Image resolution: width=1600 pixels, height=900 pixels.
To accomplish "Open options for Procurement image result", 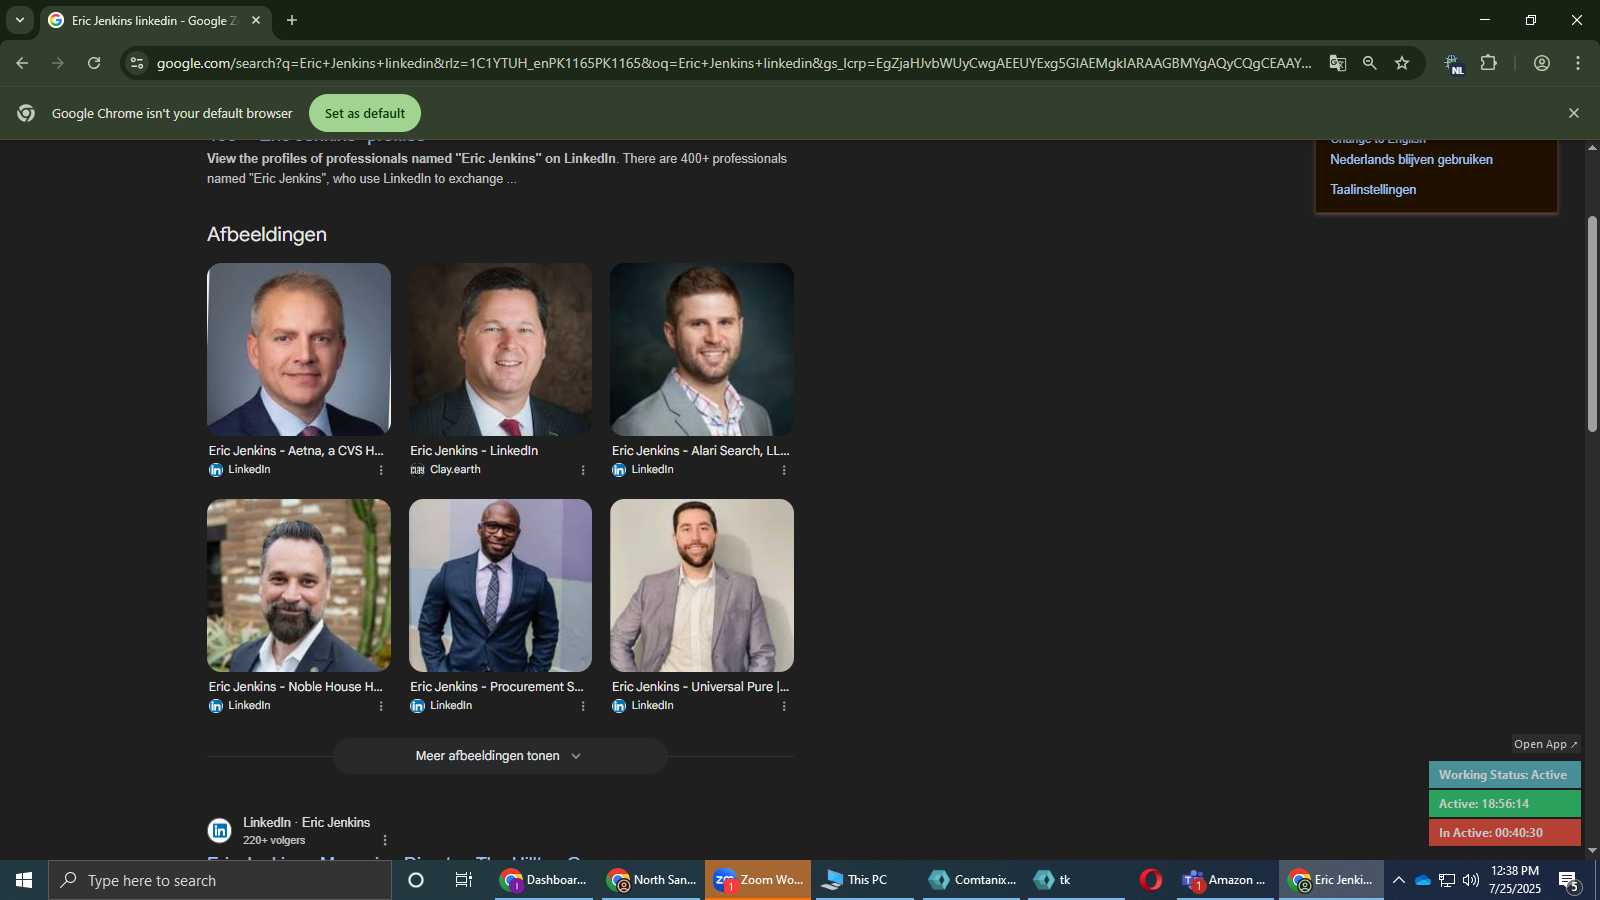I will [x=583, y=706].
